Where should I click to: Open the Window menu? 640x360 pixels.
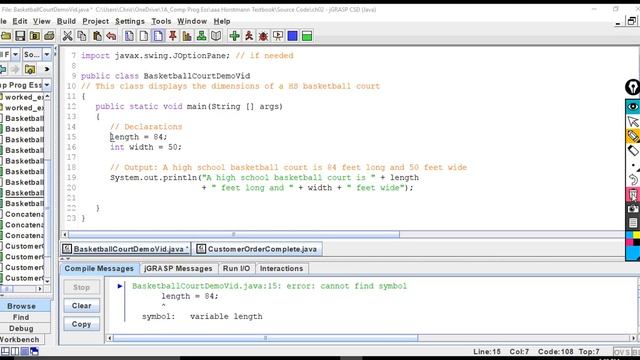192,21
